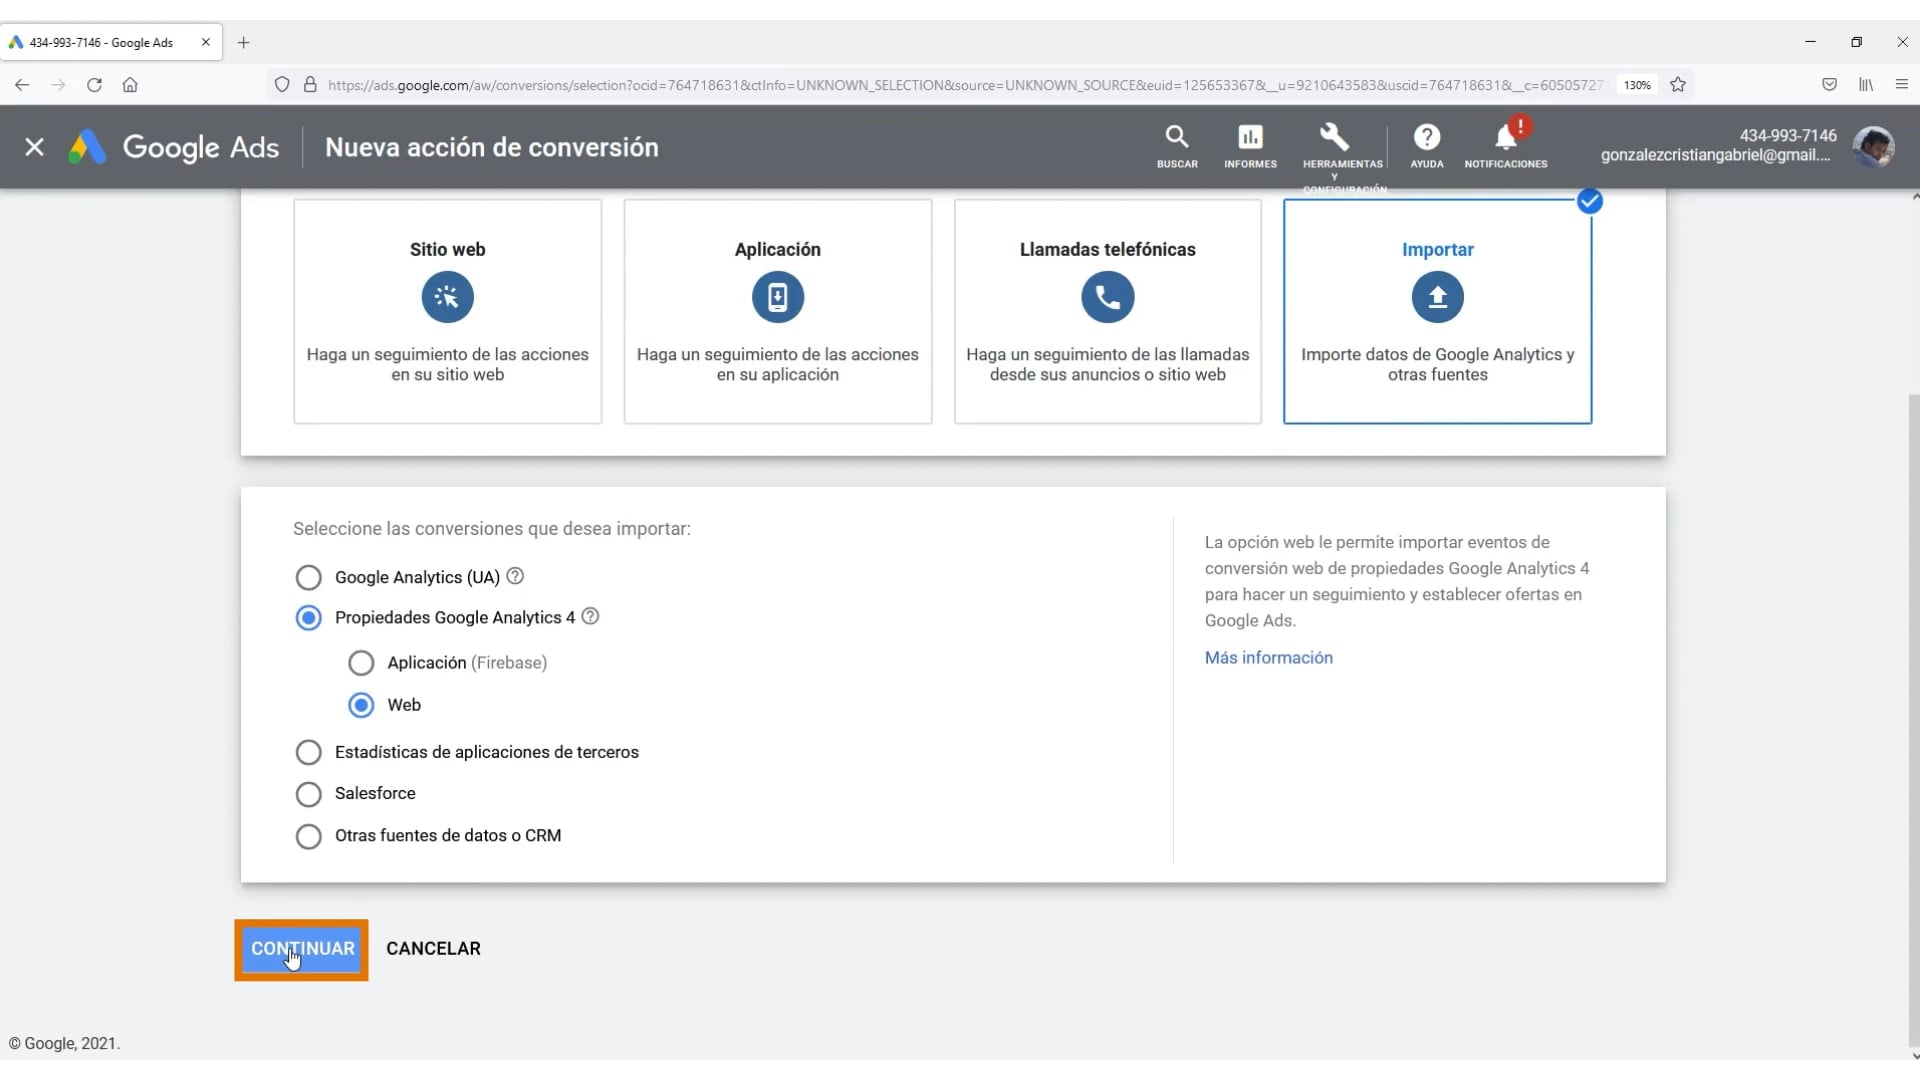Click the CONTINUAR button
1920x1080 pixels.
click(x=301, y=948)
